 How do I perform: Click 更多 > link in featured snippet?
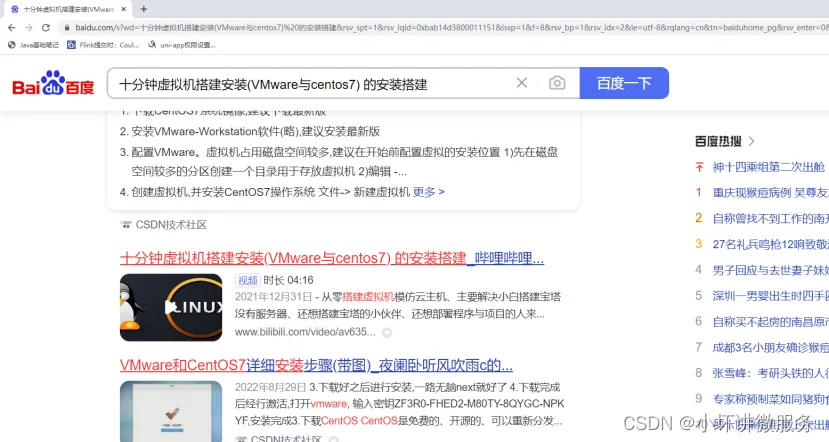pyautogui.click(x=429, y=192)
